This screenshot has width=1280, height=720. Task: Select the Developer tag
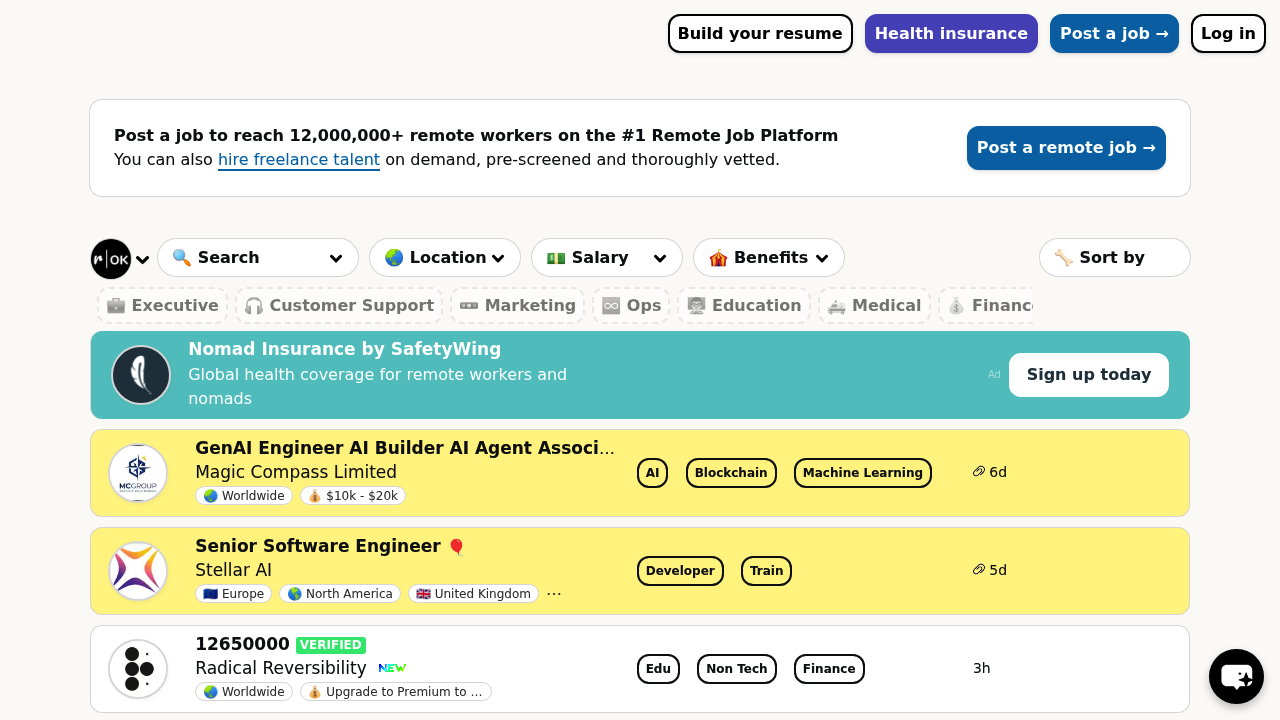tap(680, 571)
